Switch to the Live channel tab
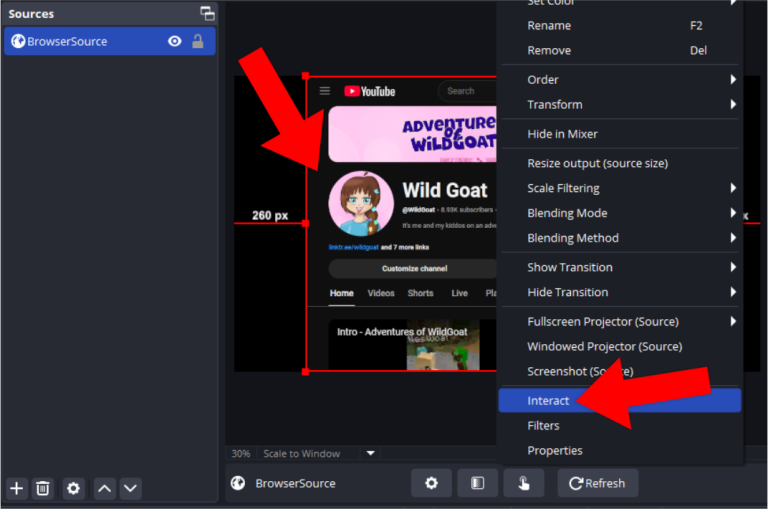 [x=459, y=293]
